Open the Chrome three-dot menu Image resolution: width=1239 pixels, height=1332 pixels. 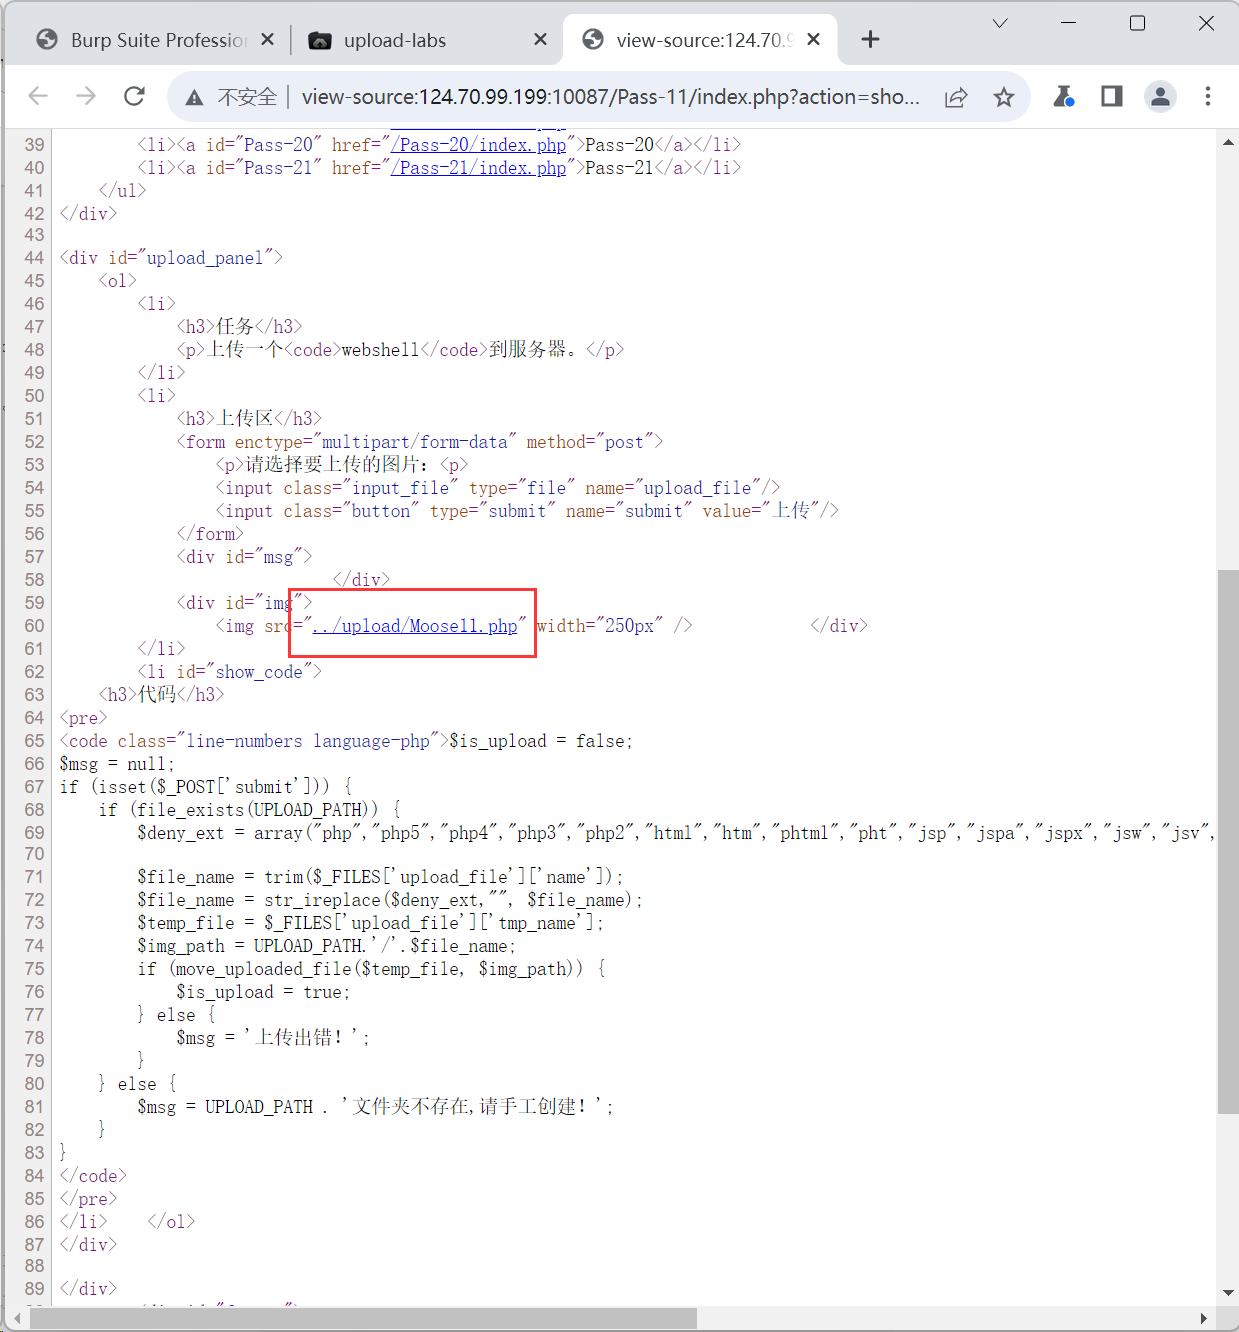click(x=1208, y=96)
